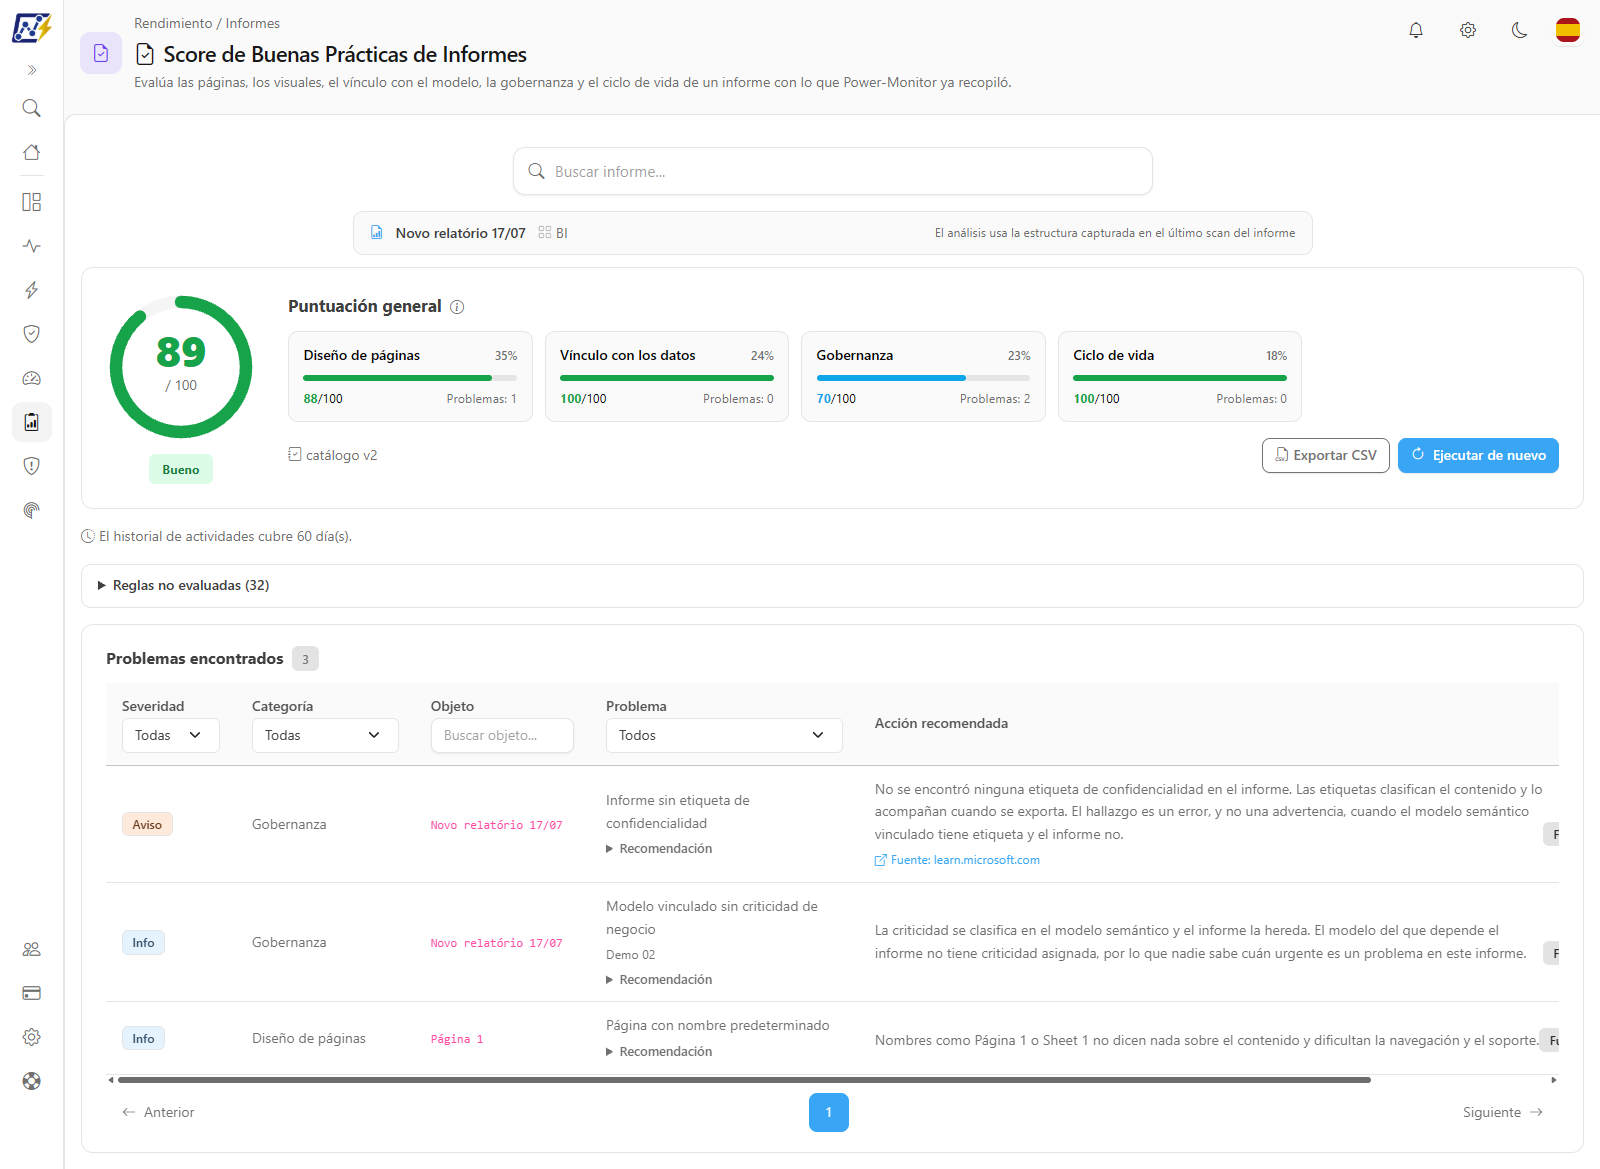Viewport: 1600px width, 1169px height.
Task: Click the "Página 1" object name
Action: click(x=457, y=1039)
